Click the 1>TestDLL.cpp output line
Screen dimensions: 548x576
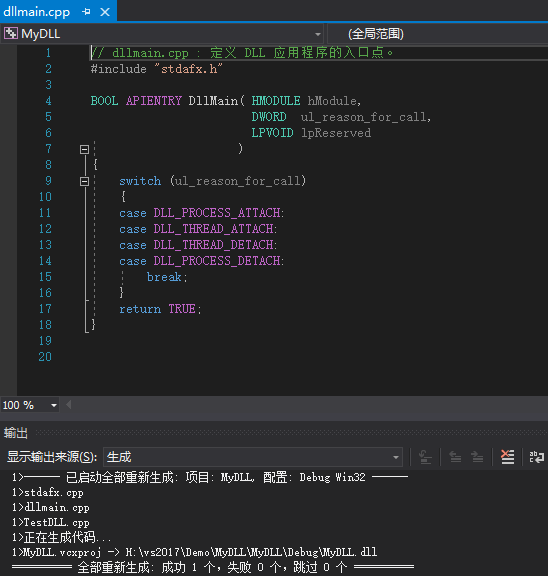[51, 522]
